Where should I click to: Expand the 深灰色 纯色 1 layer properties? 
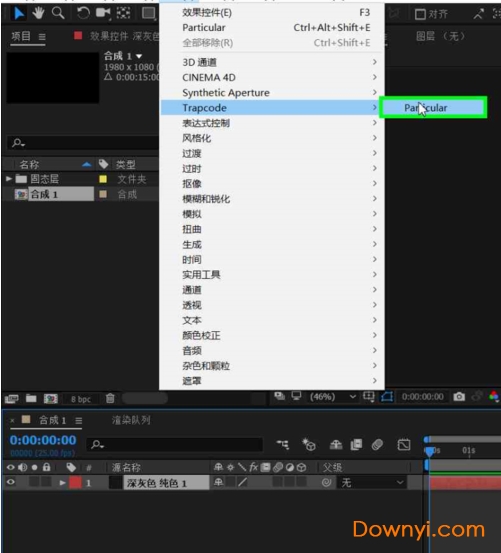point(62,482)
